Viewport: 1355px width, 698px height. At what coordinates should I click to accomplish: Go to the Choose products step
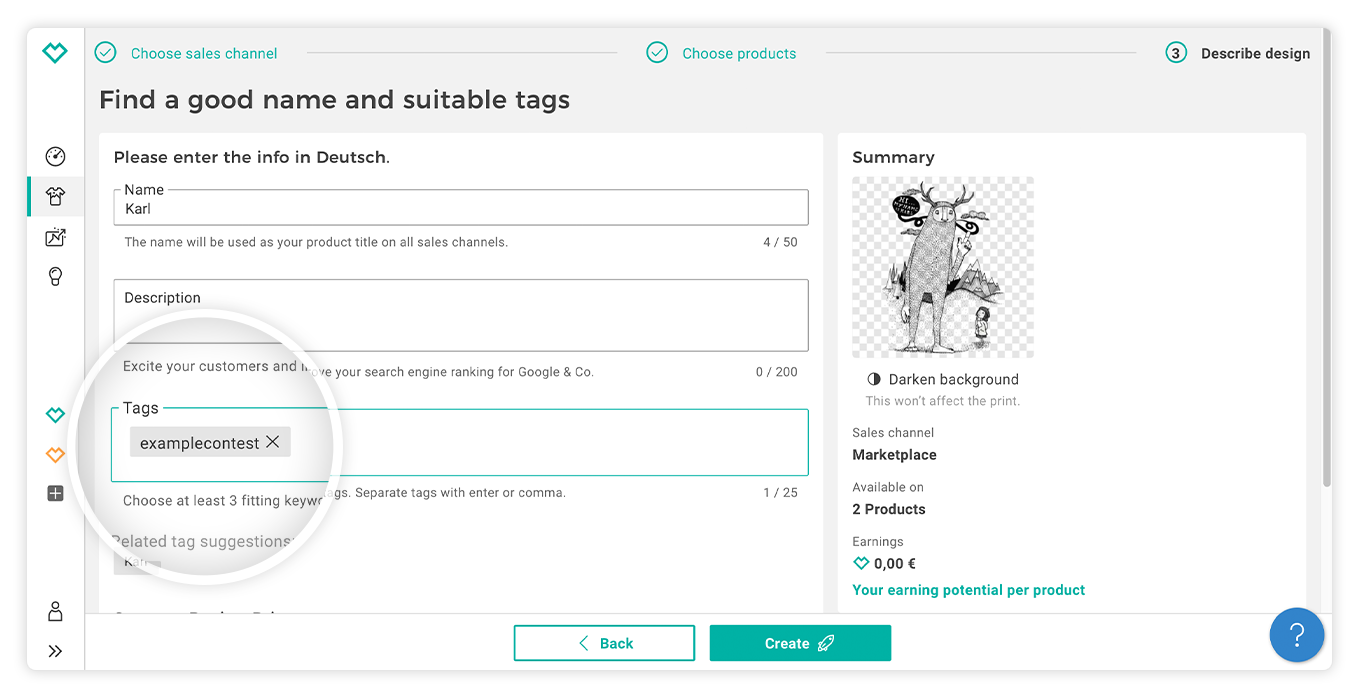pyautogui.click(x=721, y=53)
